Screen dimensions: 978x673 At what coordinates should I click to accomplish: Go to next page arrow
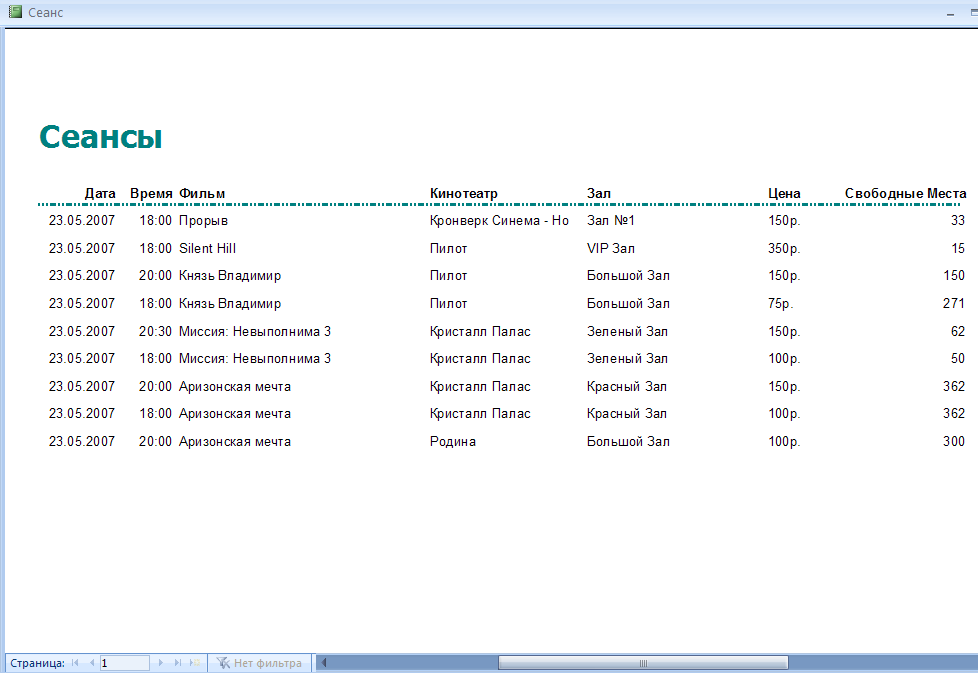tap(160, 662)
